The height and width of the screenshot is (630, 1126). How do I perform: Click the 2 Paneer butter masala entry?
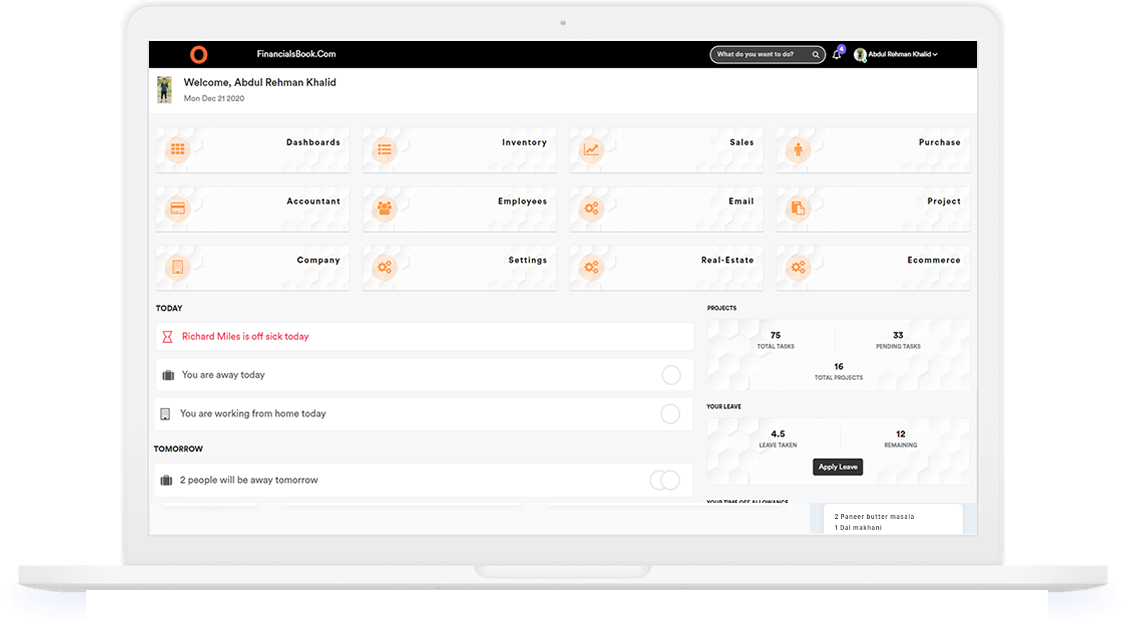click(875, 516)
